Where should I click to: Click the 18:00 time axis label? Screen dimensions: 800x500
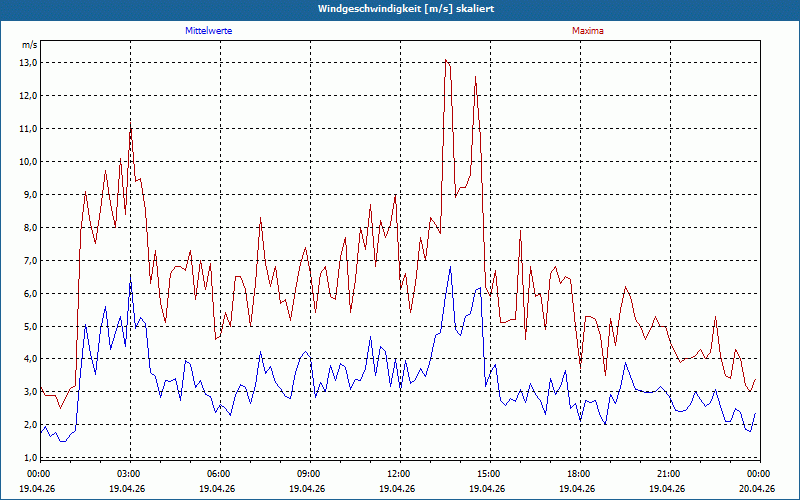pyautogui.click(x=577, y=474)
